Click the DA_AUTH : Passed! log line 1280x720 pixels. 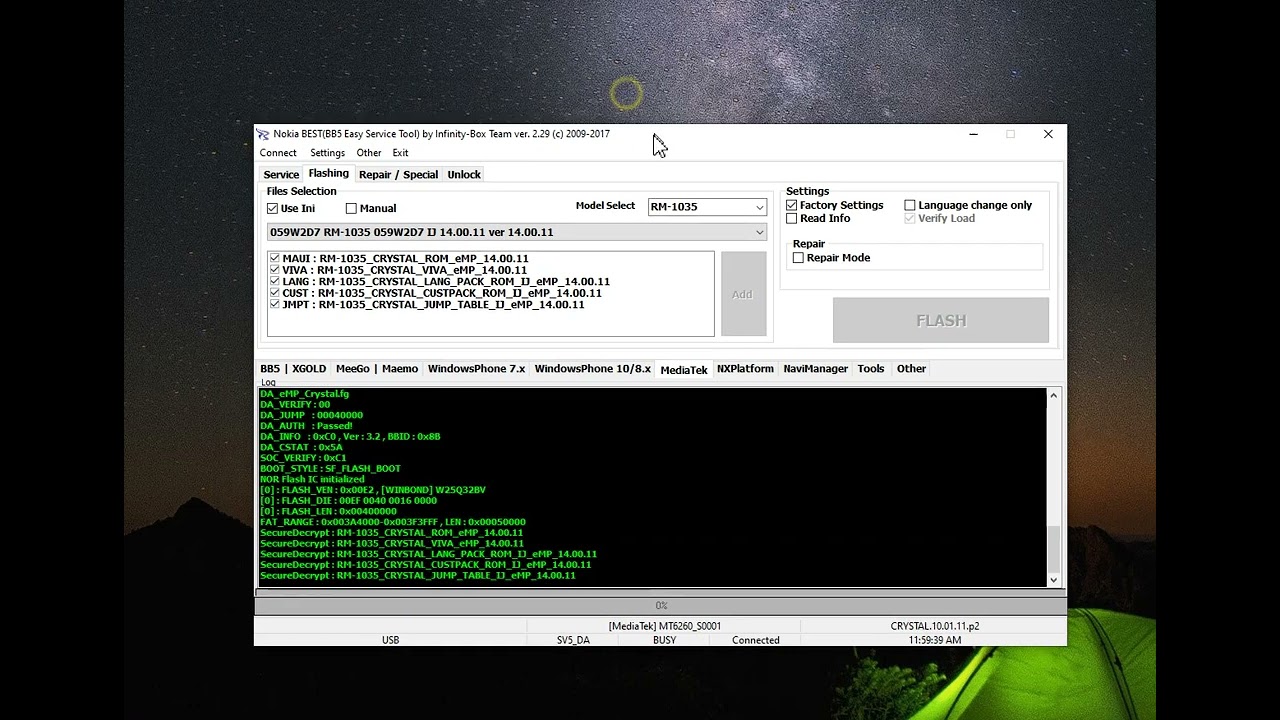coord(306,426)
